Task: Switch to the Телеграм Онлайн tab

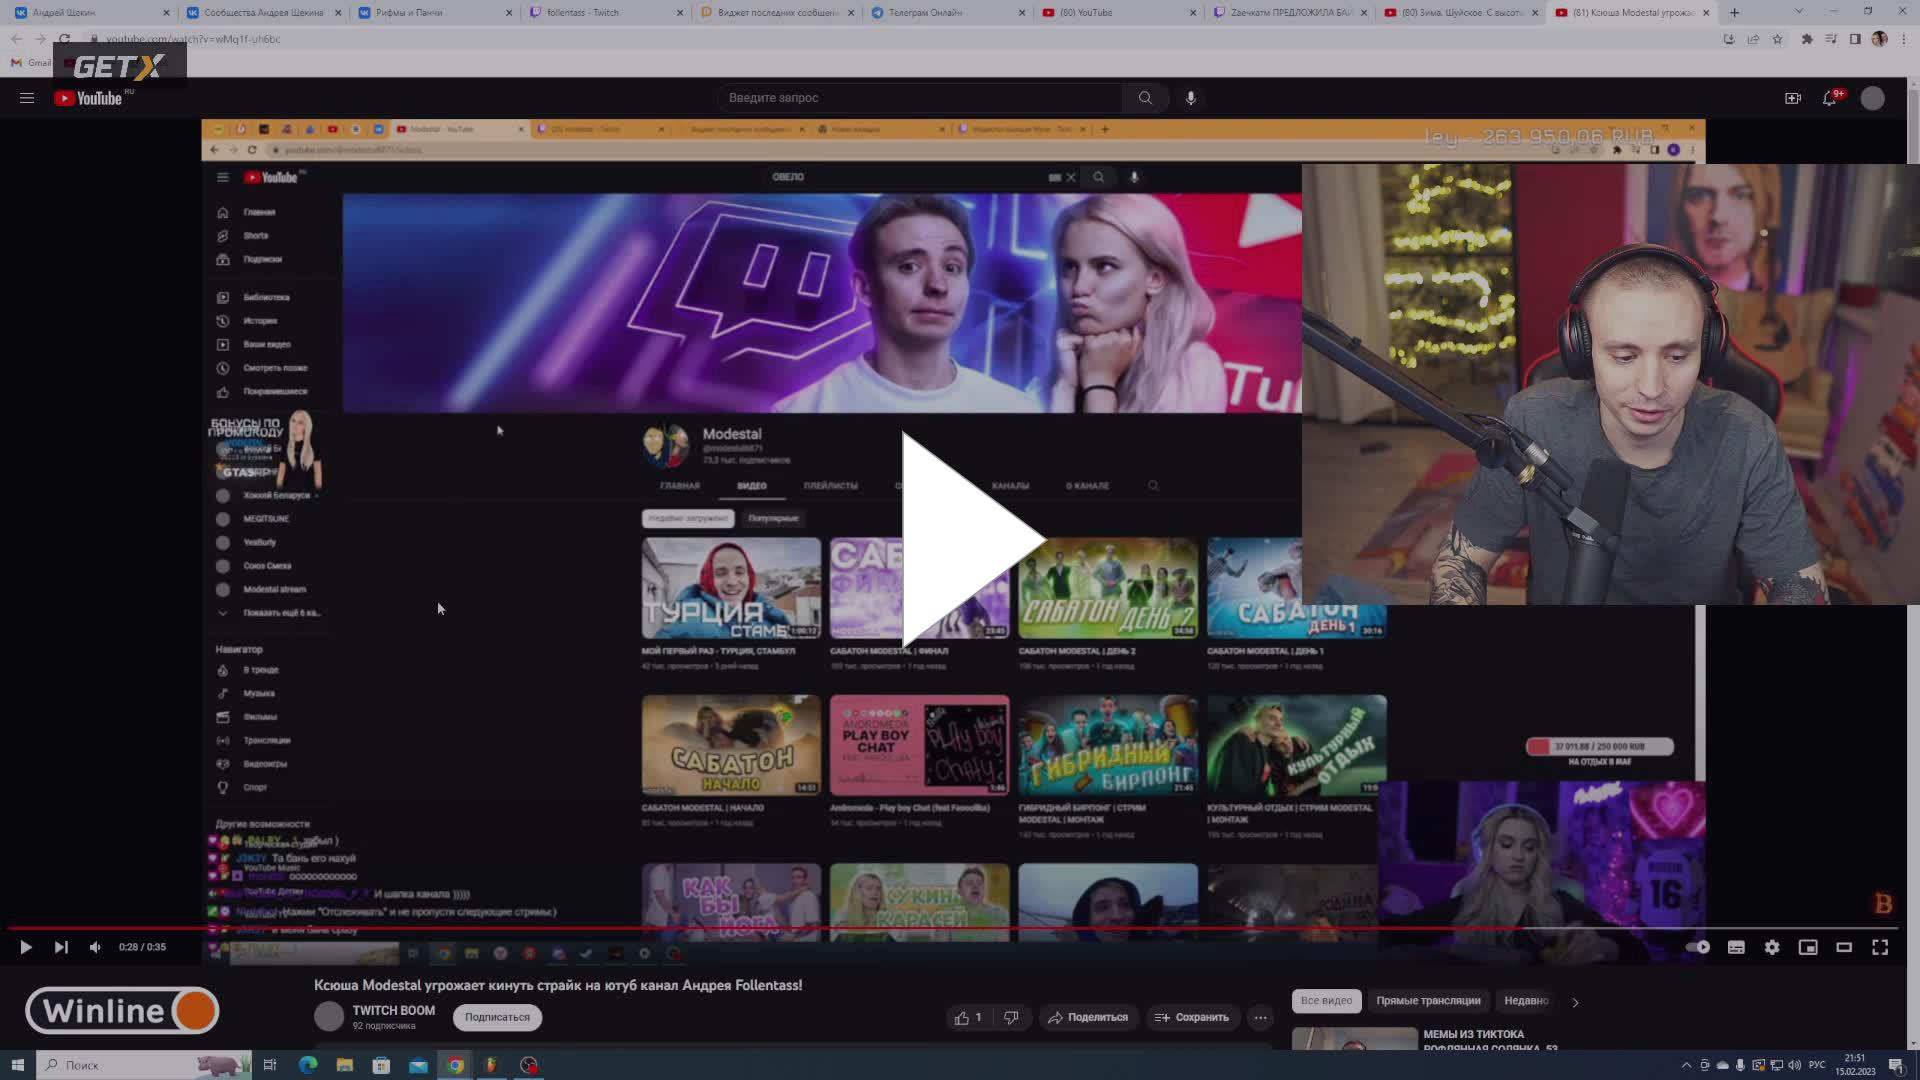Action: tap(946, 13)
